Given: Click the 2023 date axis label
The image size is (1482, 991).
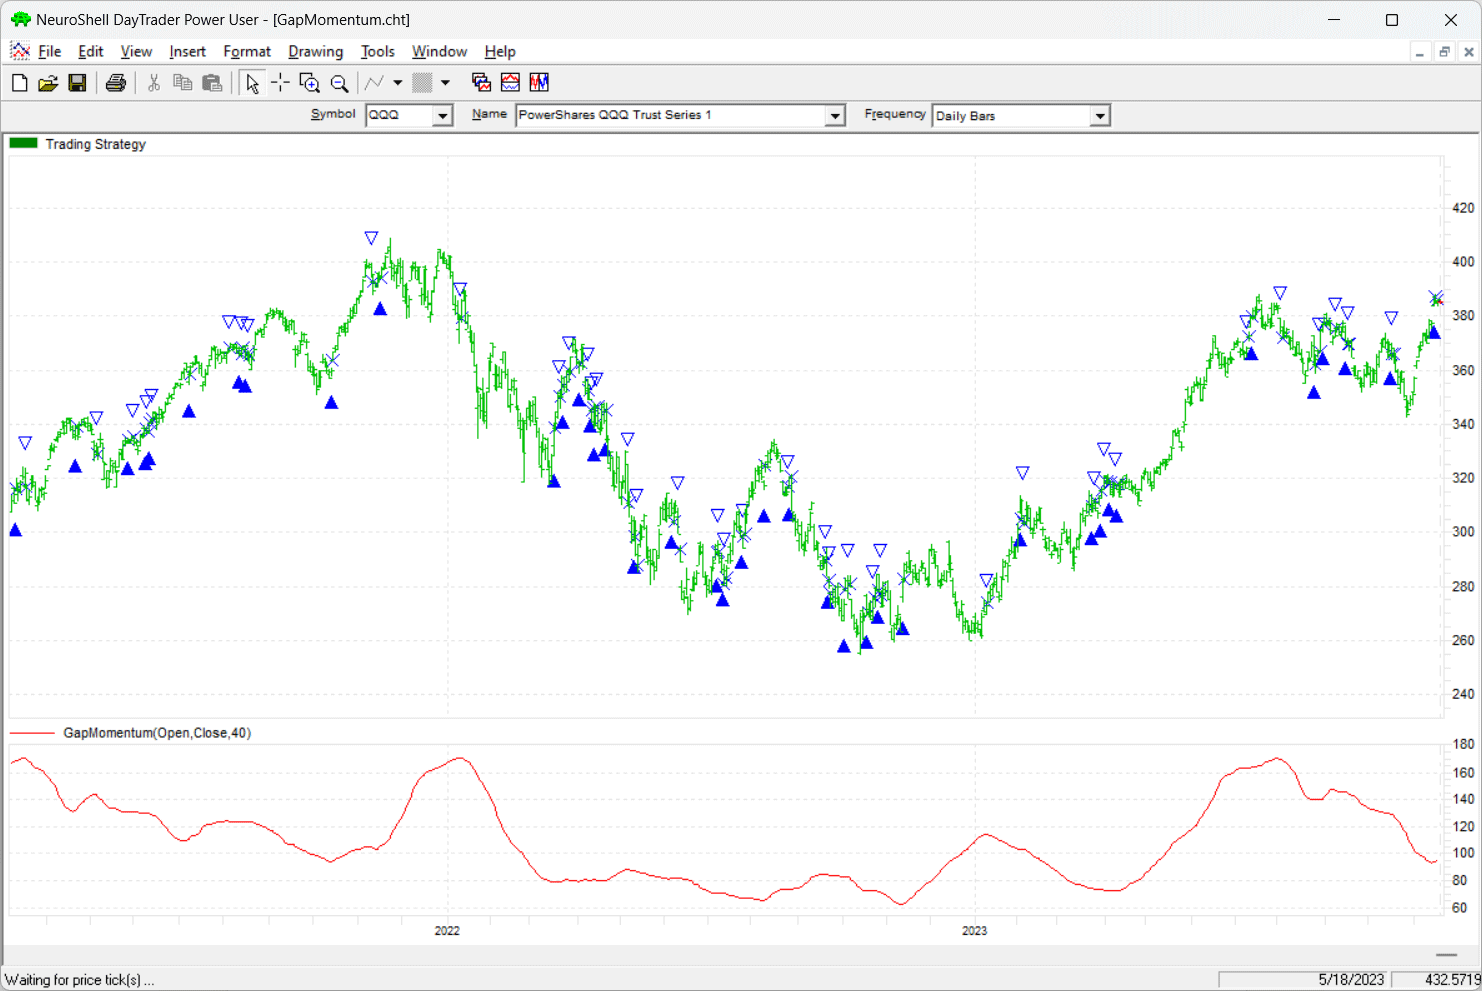Looking at the screenshot, I should tap(974, 931).
